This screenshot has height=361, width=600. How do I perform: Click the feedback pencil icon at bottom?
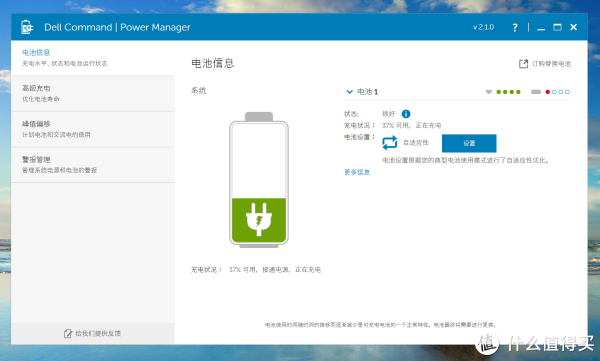point(68,333)
